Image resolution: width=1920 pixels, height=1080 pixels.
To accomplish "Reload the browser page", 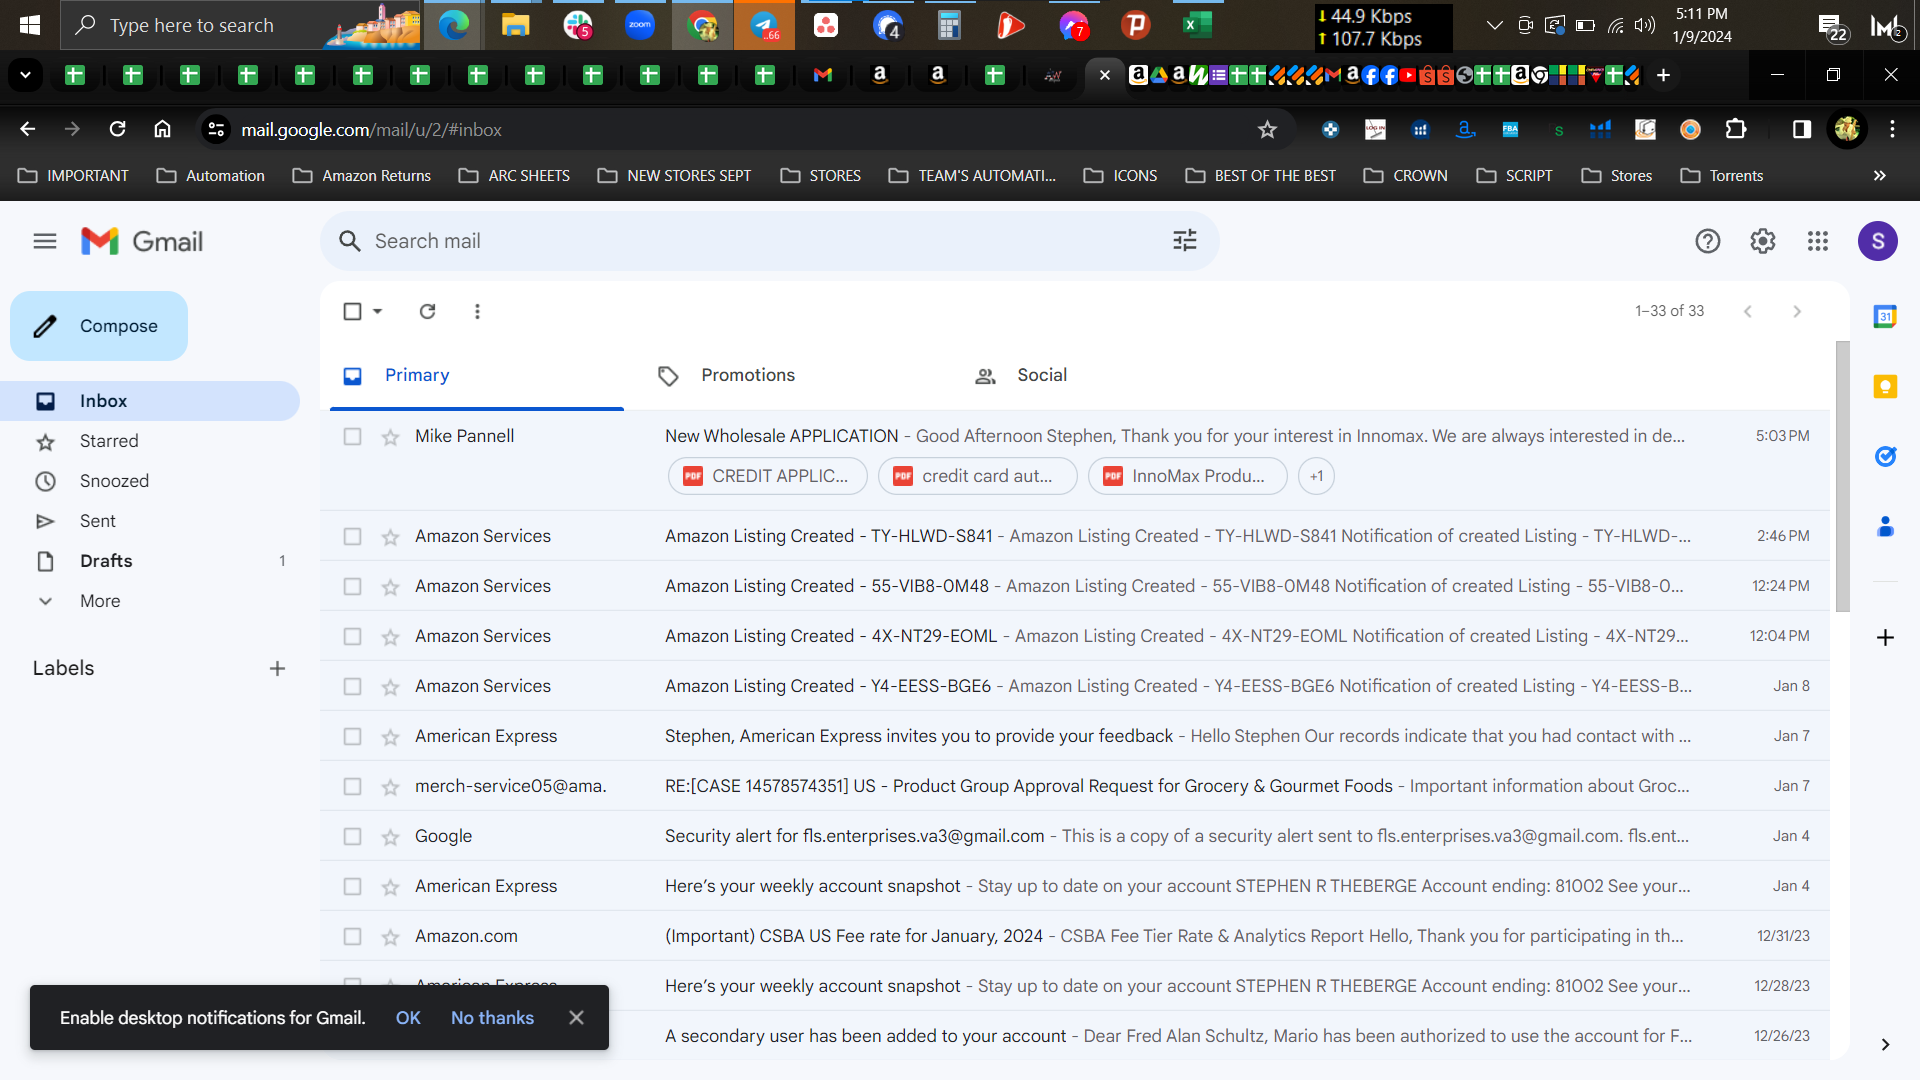I will click(117, 129).
